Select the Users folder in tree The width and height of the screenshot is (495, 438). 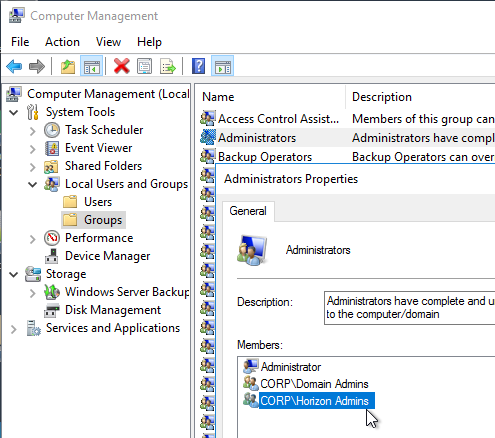point(98,202)
